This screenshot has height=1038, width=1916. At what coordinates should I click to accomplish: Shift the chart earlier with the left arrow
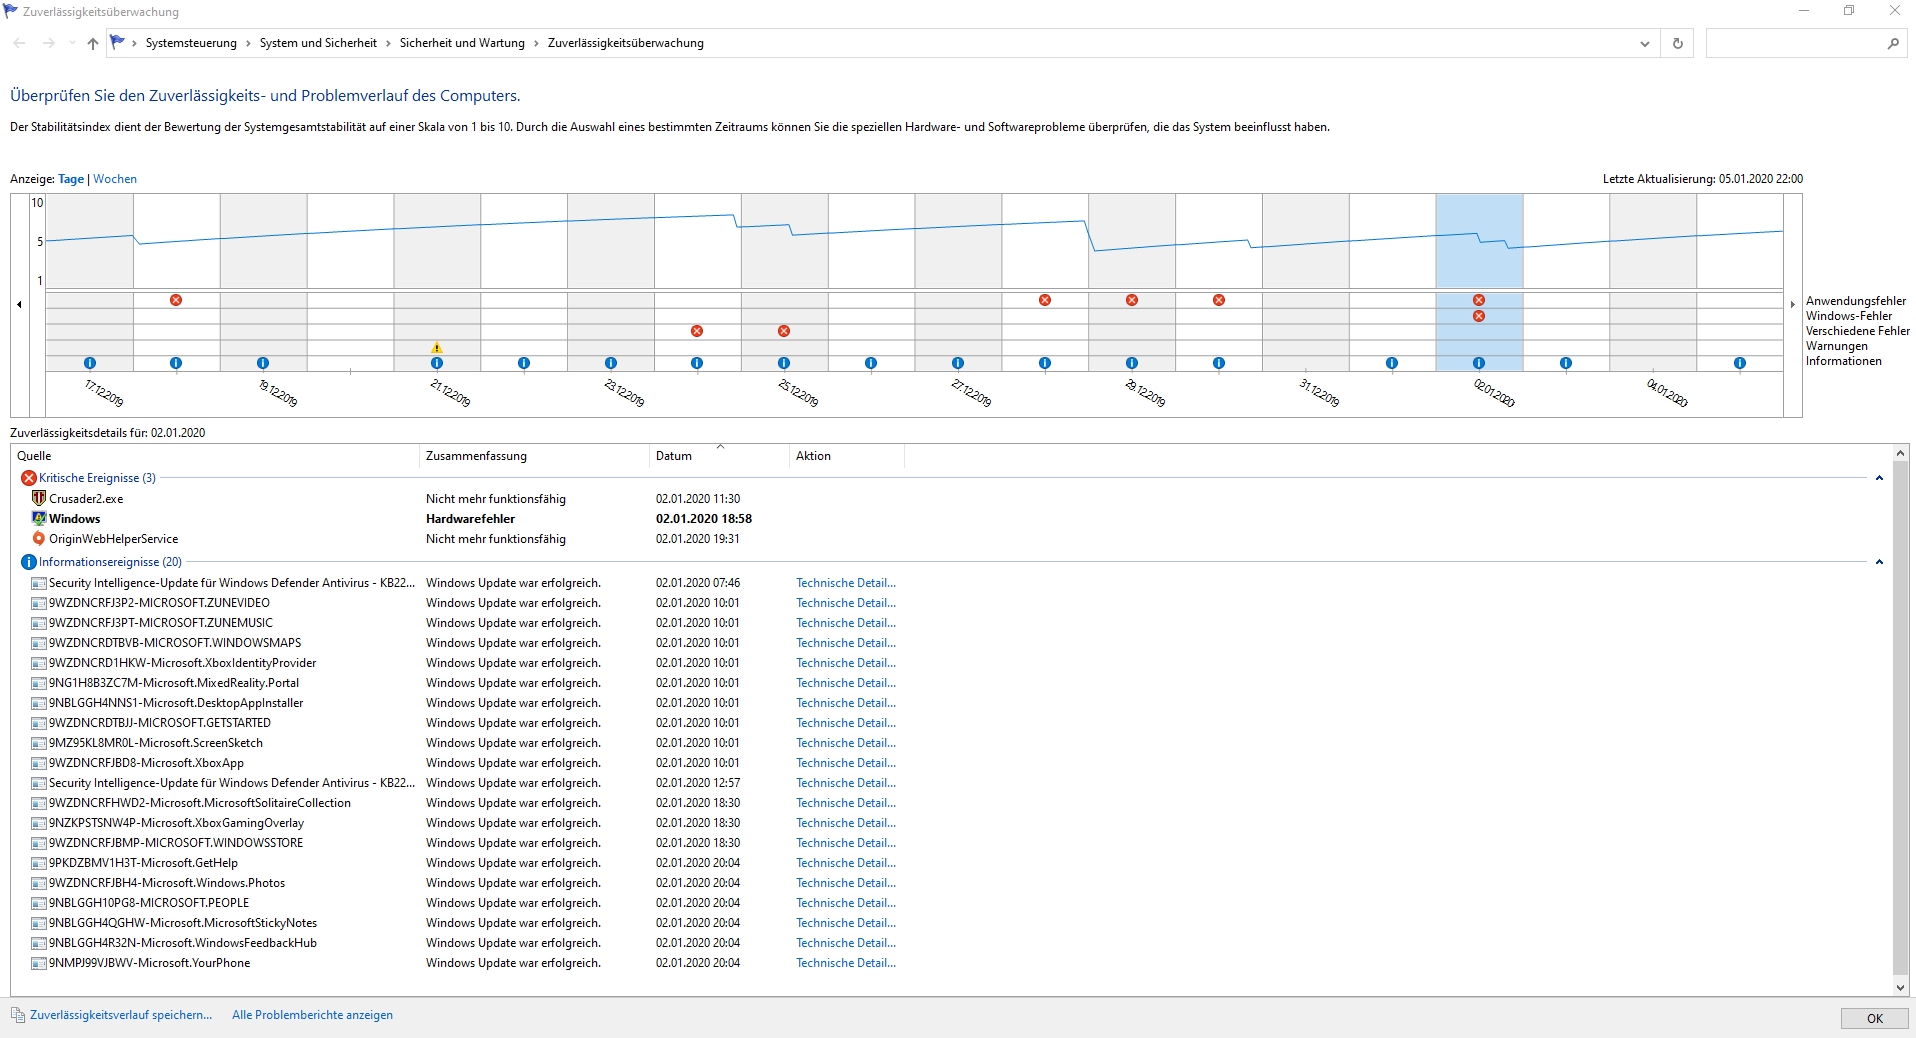coord(19,304)
